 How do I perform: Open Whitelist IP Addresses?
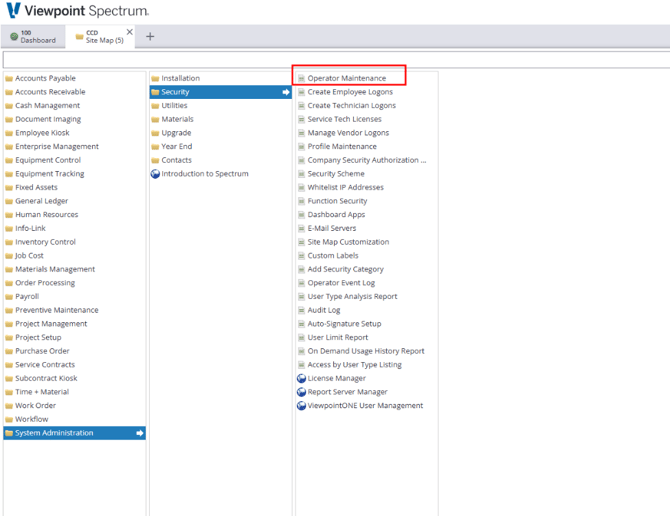[345, 187]
